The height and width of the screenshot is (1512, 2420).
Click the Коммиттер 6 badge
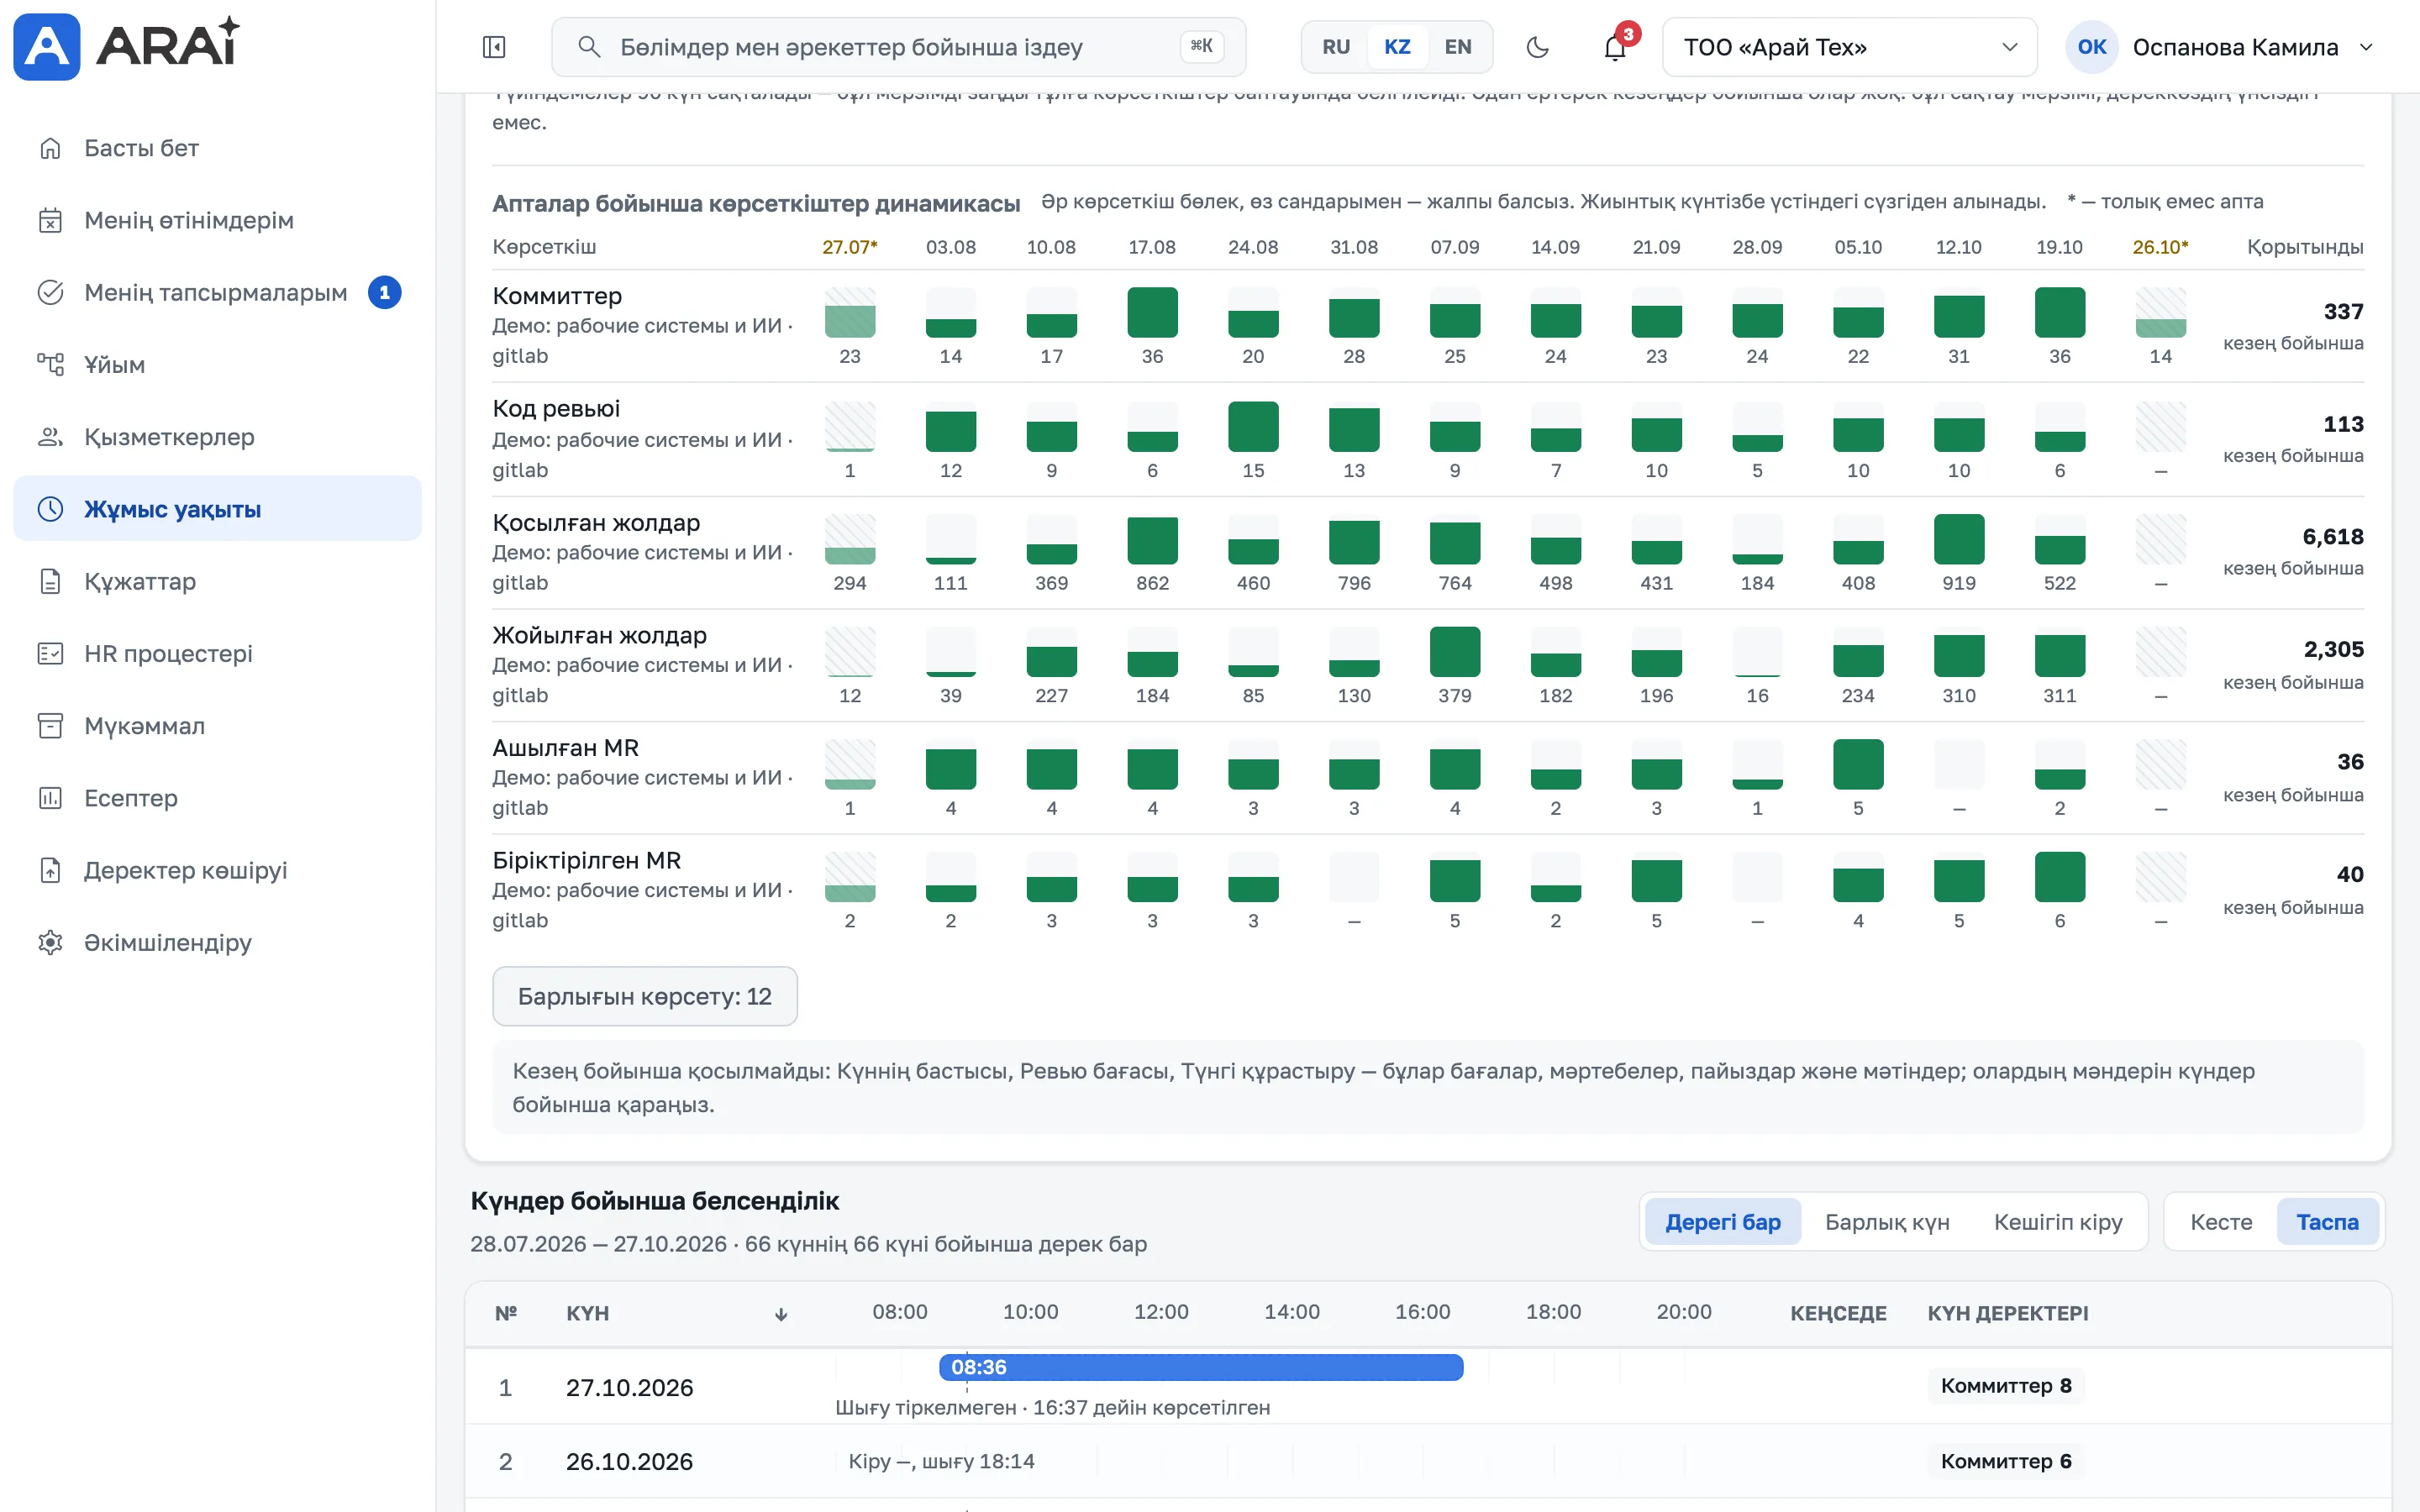2006,1461
